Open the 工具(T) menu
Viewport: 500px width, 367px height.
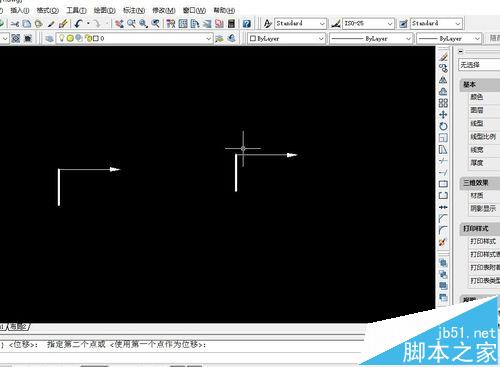(x=76, y=10)
